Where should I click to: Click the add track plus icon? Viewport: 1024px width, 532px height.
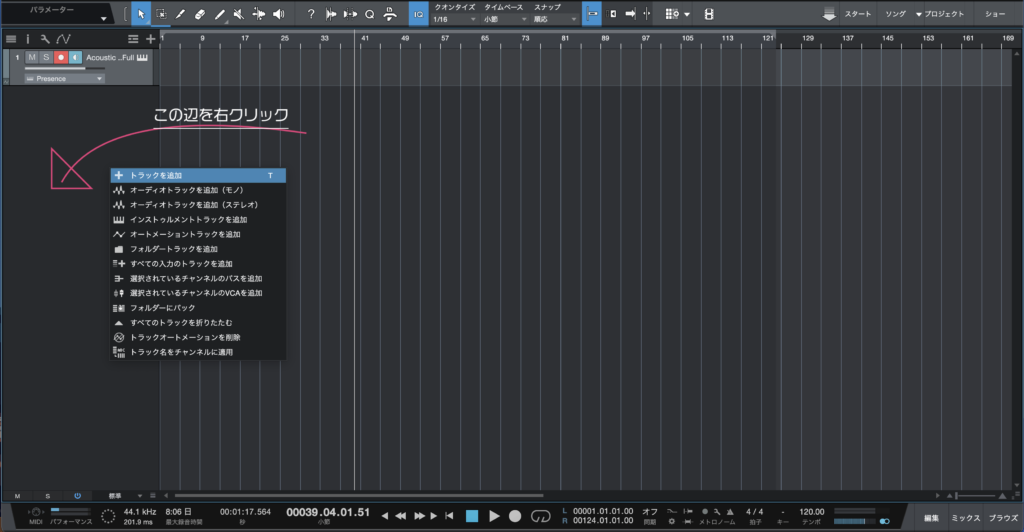[151, 38]
